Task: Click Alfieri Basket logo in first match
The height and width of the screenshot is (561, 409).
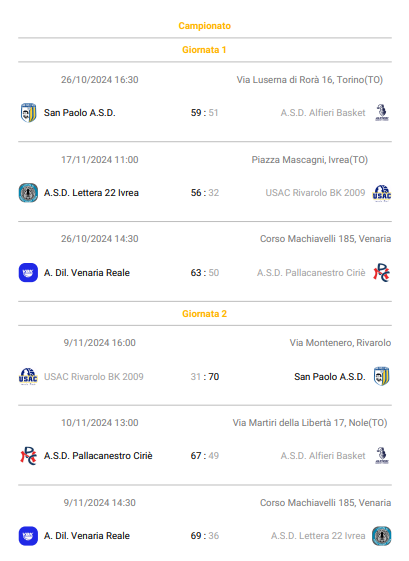Action: pos(381,113)
